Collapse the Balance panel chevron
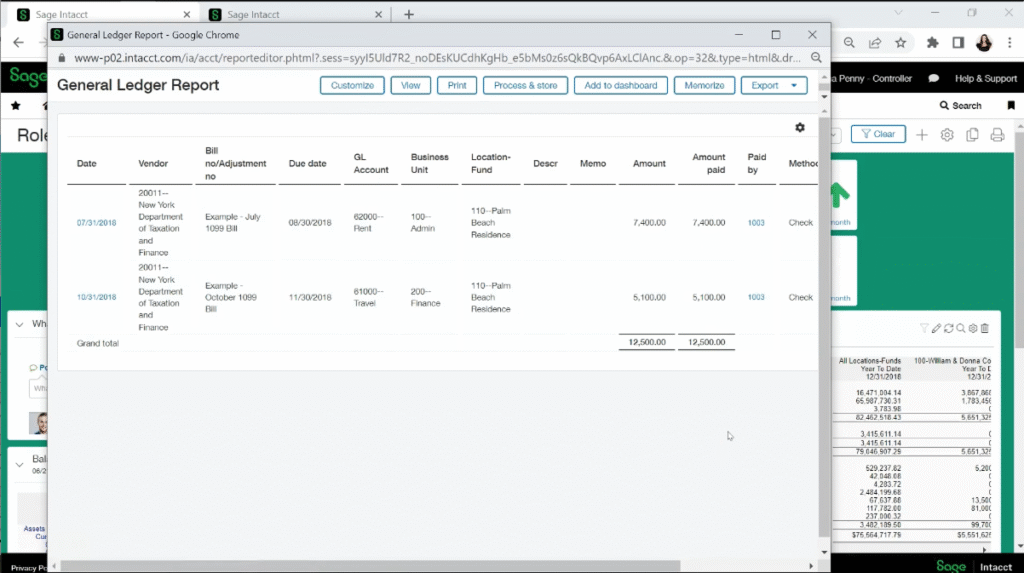The width and height of the screenshot is (1024, 573). (x=20, y=465)
